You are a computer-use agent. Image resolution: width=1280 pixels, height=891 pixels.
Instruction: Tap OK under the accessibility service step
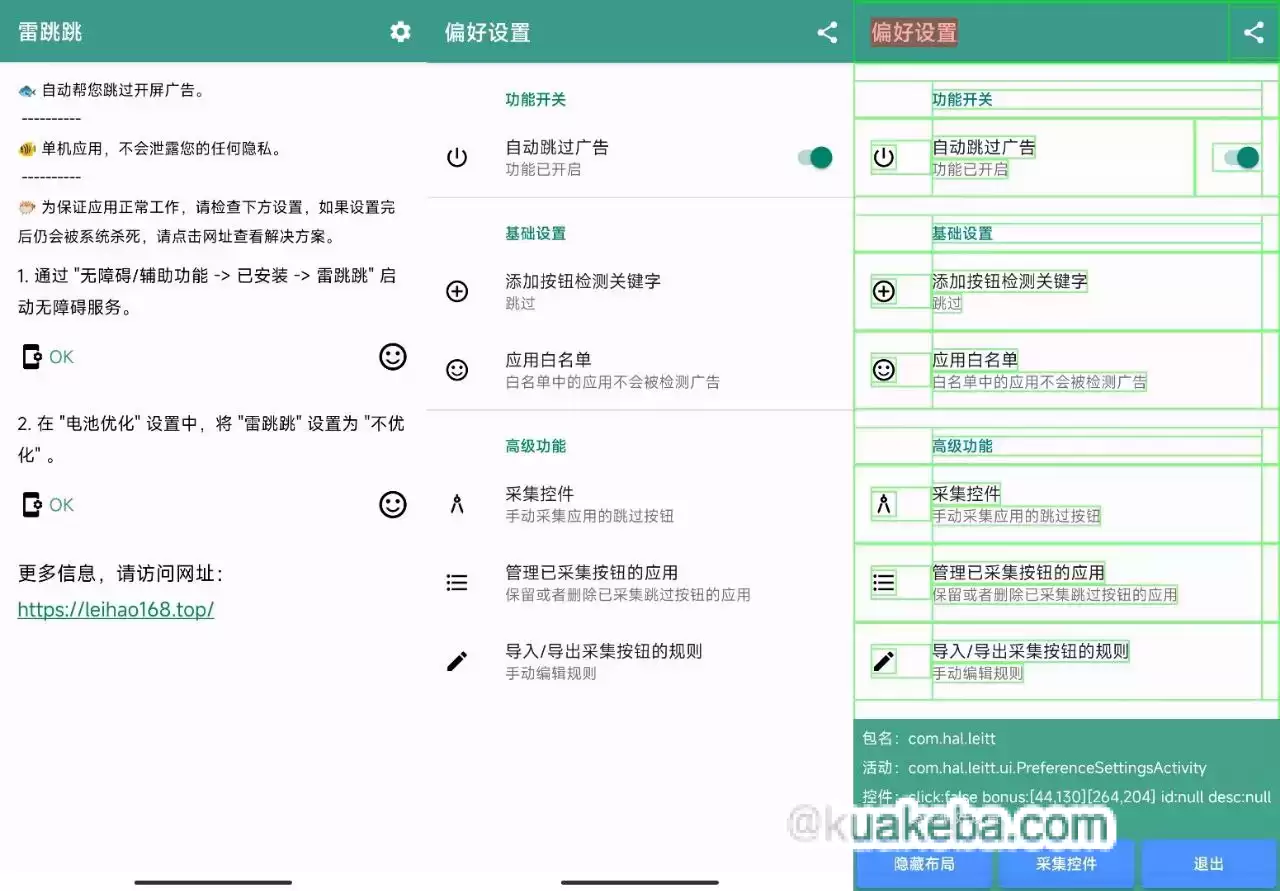(x=60, y=356)
